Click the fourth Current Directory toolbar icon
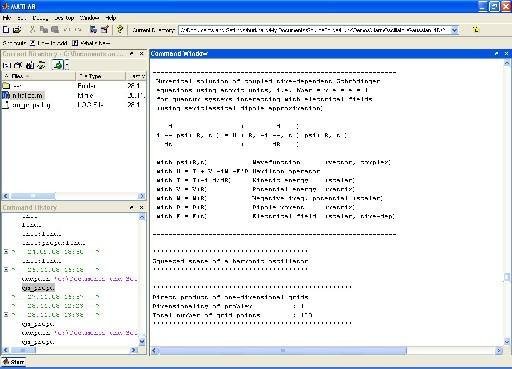The height and width of the screenshot is (369, 512). click(x=41, y=65)
